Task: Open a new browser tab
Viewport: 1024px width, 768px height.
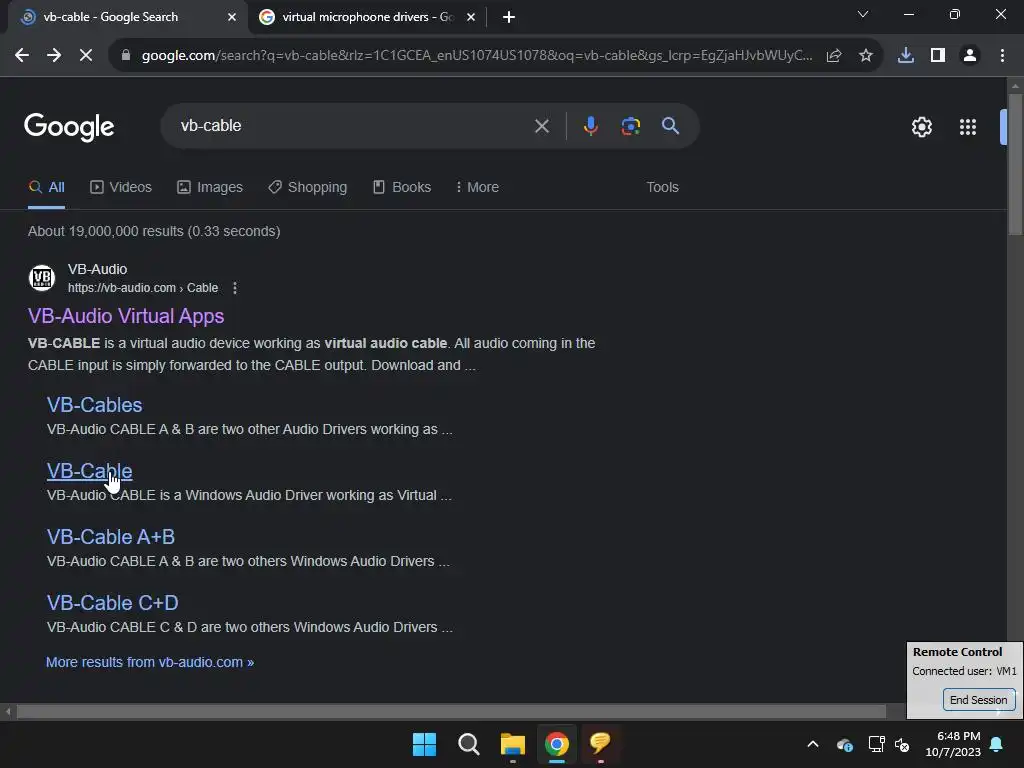Action: coord(509,17)
